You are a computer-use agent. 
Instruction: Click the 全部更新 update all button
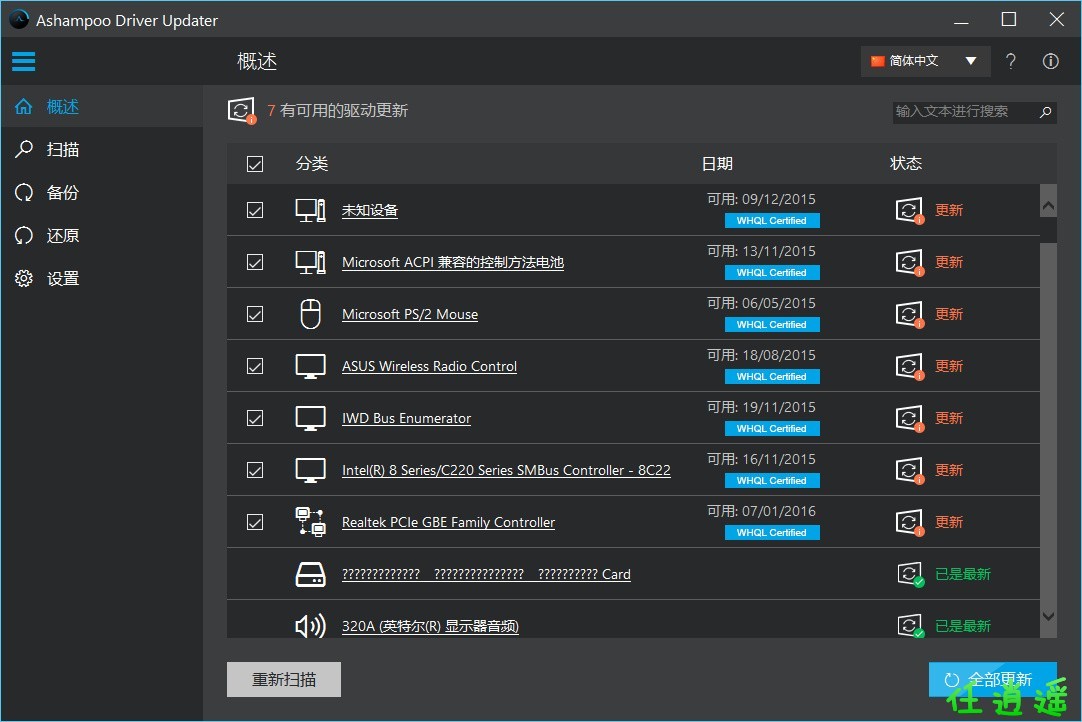point(992,679)
